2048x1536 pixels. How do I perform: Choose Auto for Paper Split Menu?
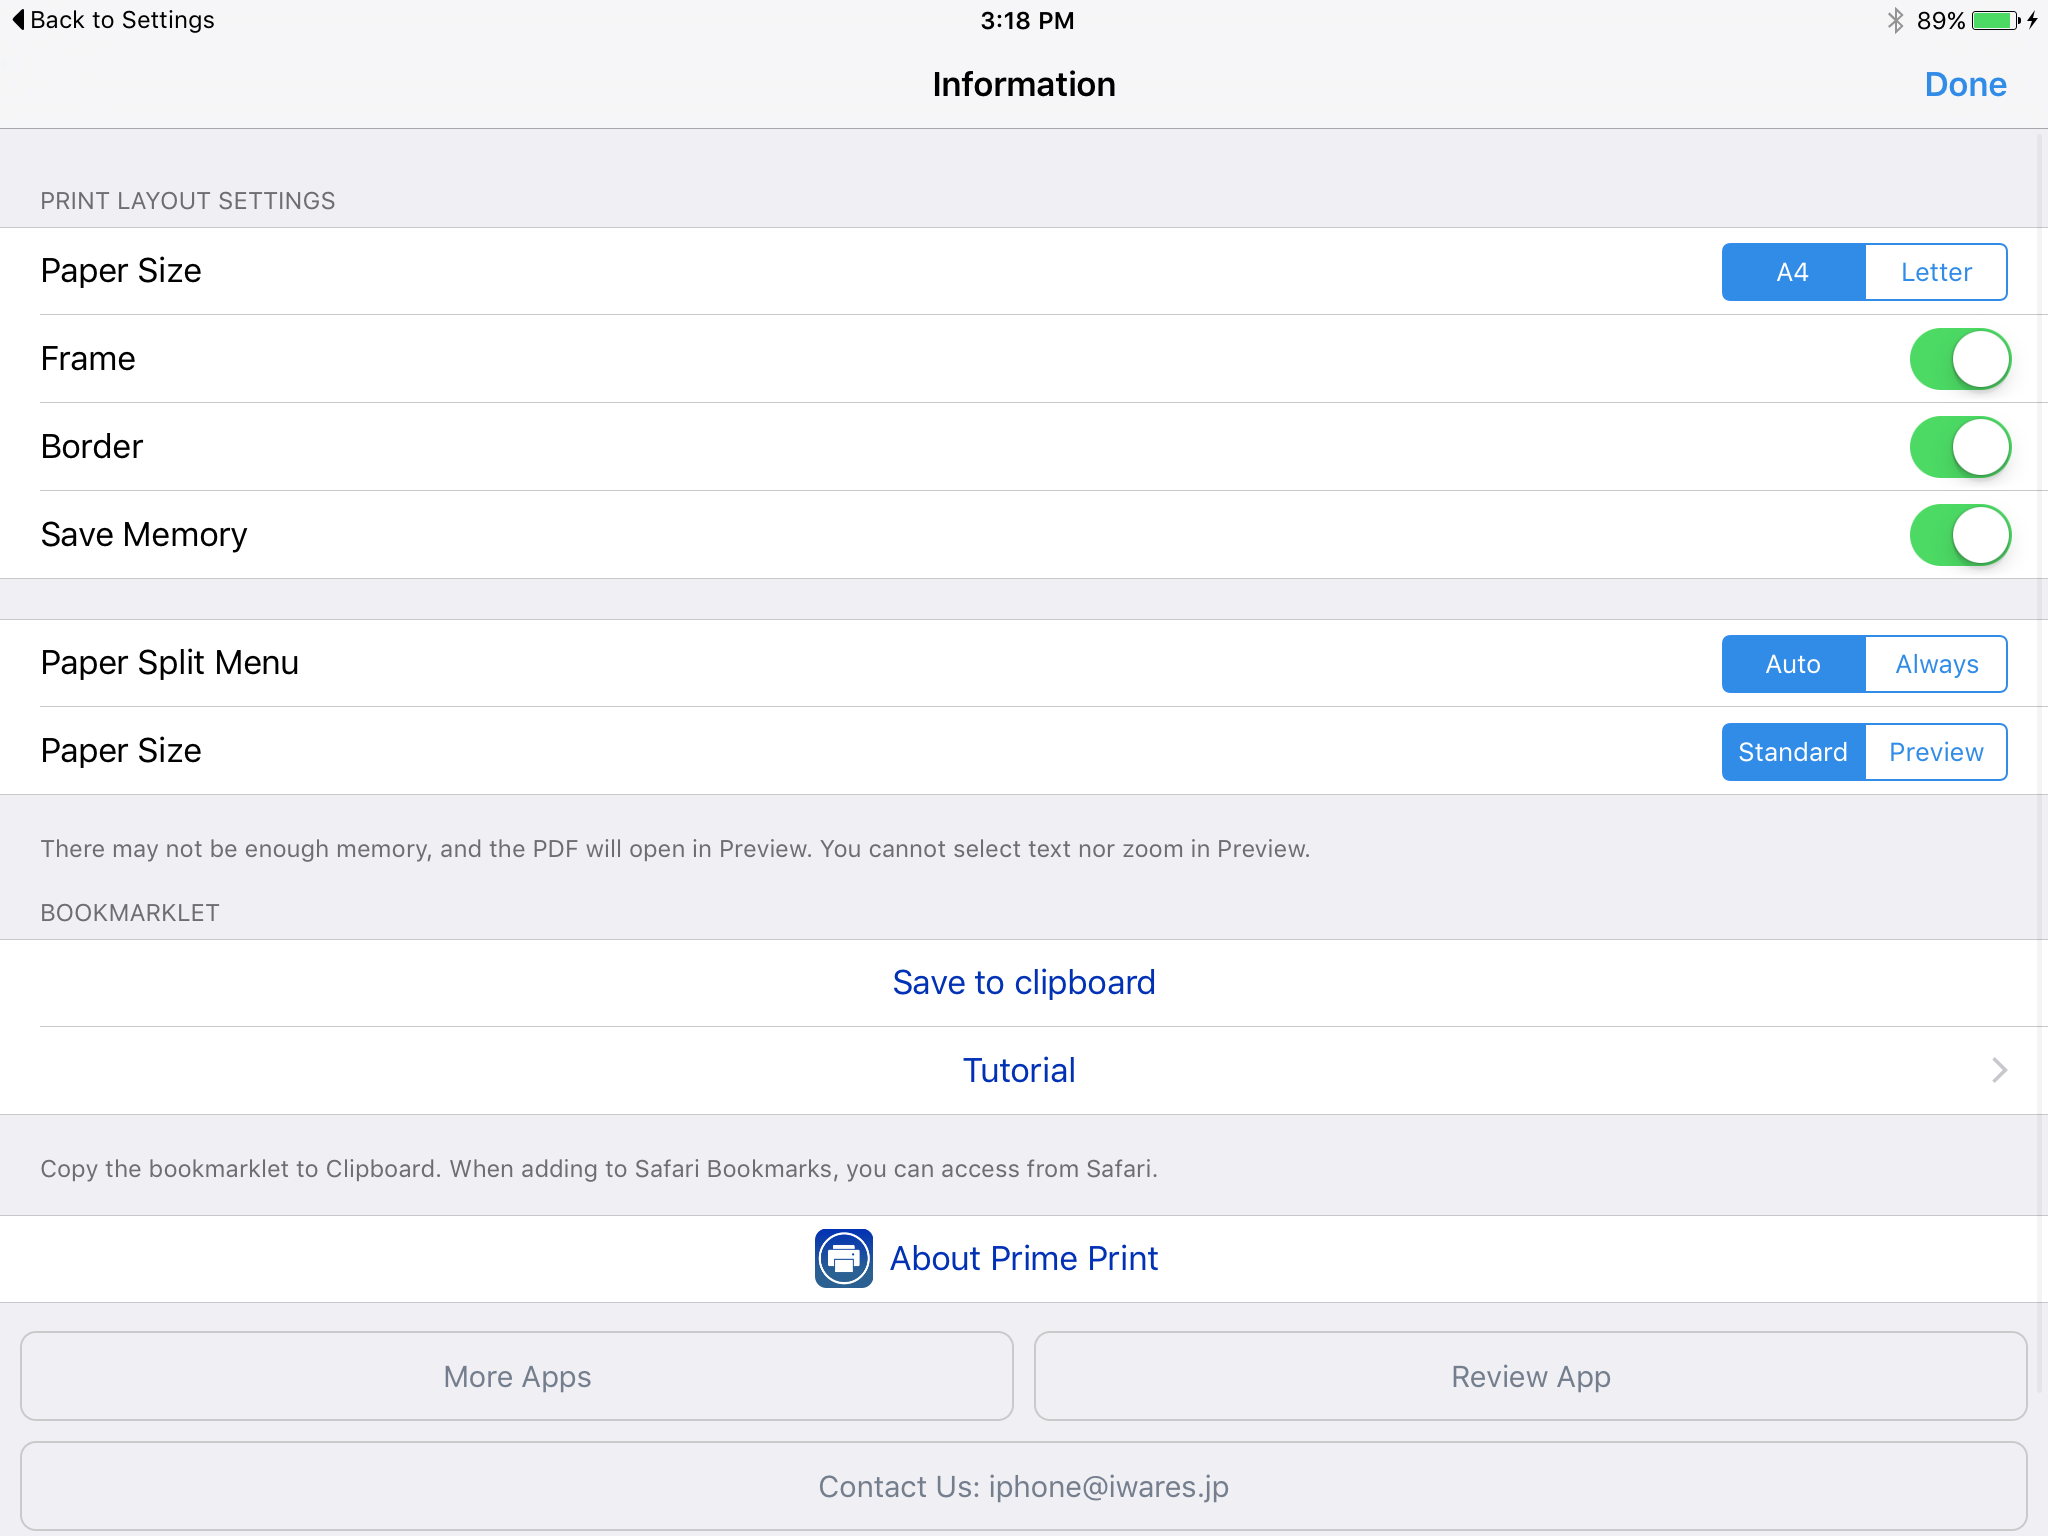(x=1793, y=664)
